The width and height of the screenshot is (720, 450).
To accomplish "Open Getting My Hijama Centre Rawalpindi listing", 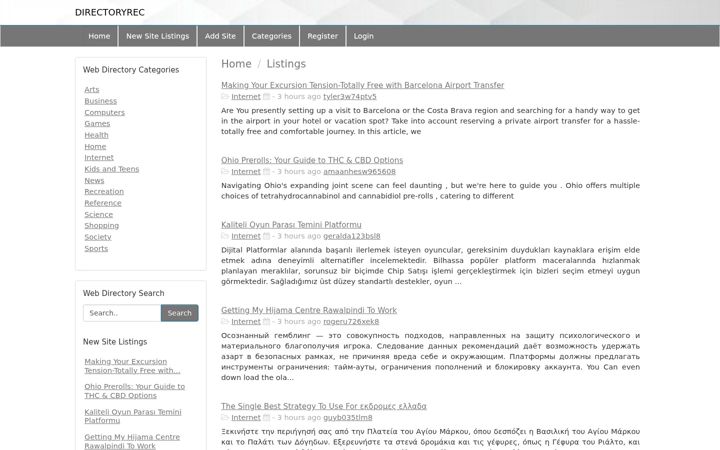I will [309, 310].
